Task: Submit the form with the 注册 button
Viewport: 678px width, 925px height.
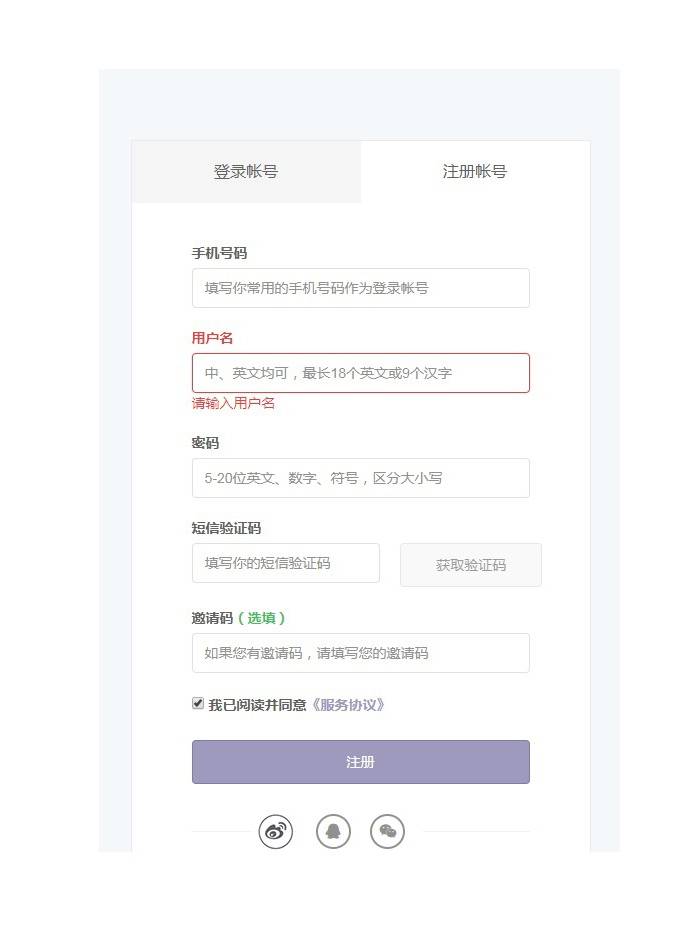Action: (x=360, y=762)
